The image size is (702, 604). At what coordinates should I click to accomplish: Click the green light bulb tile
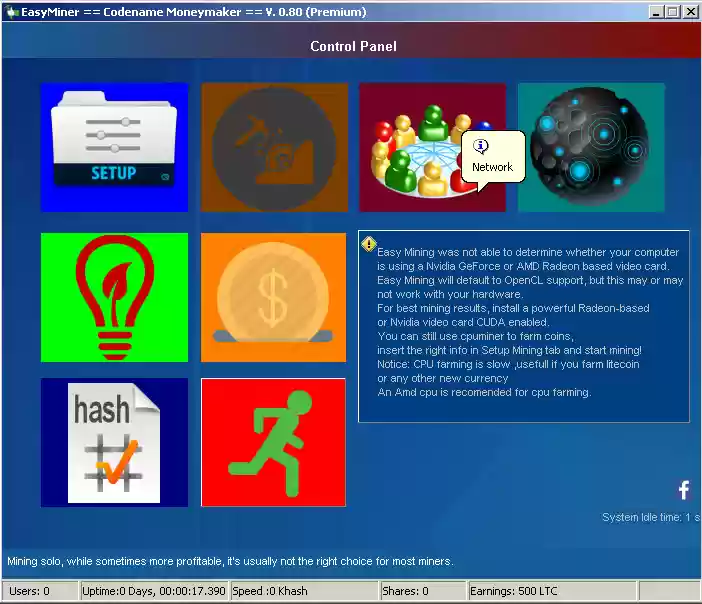[x=114, y=297]
